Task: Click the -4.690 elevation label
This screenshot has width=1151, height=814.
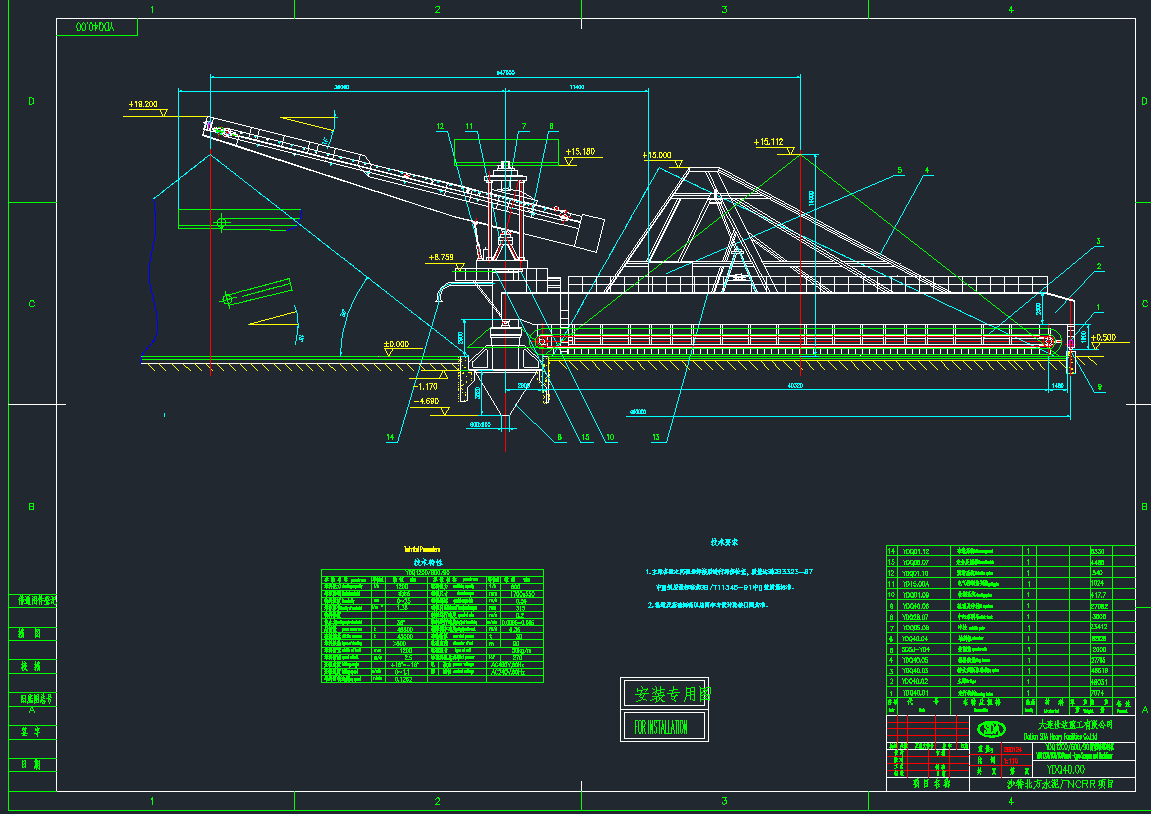Action: (x=426, y=401)
